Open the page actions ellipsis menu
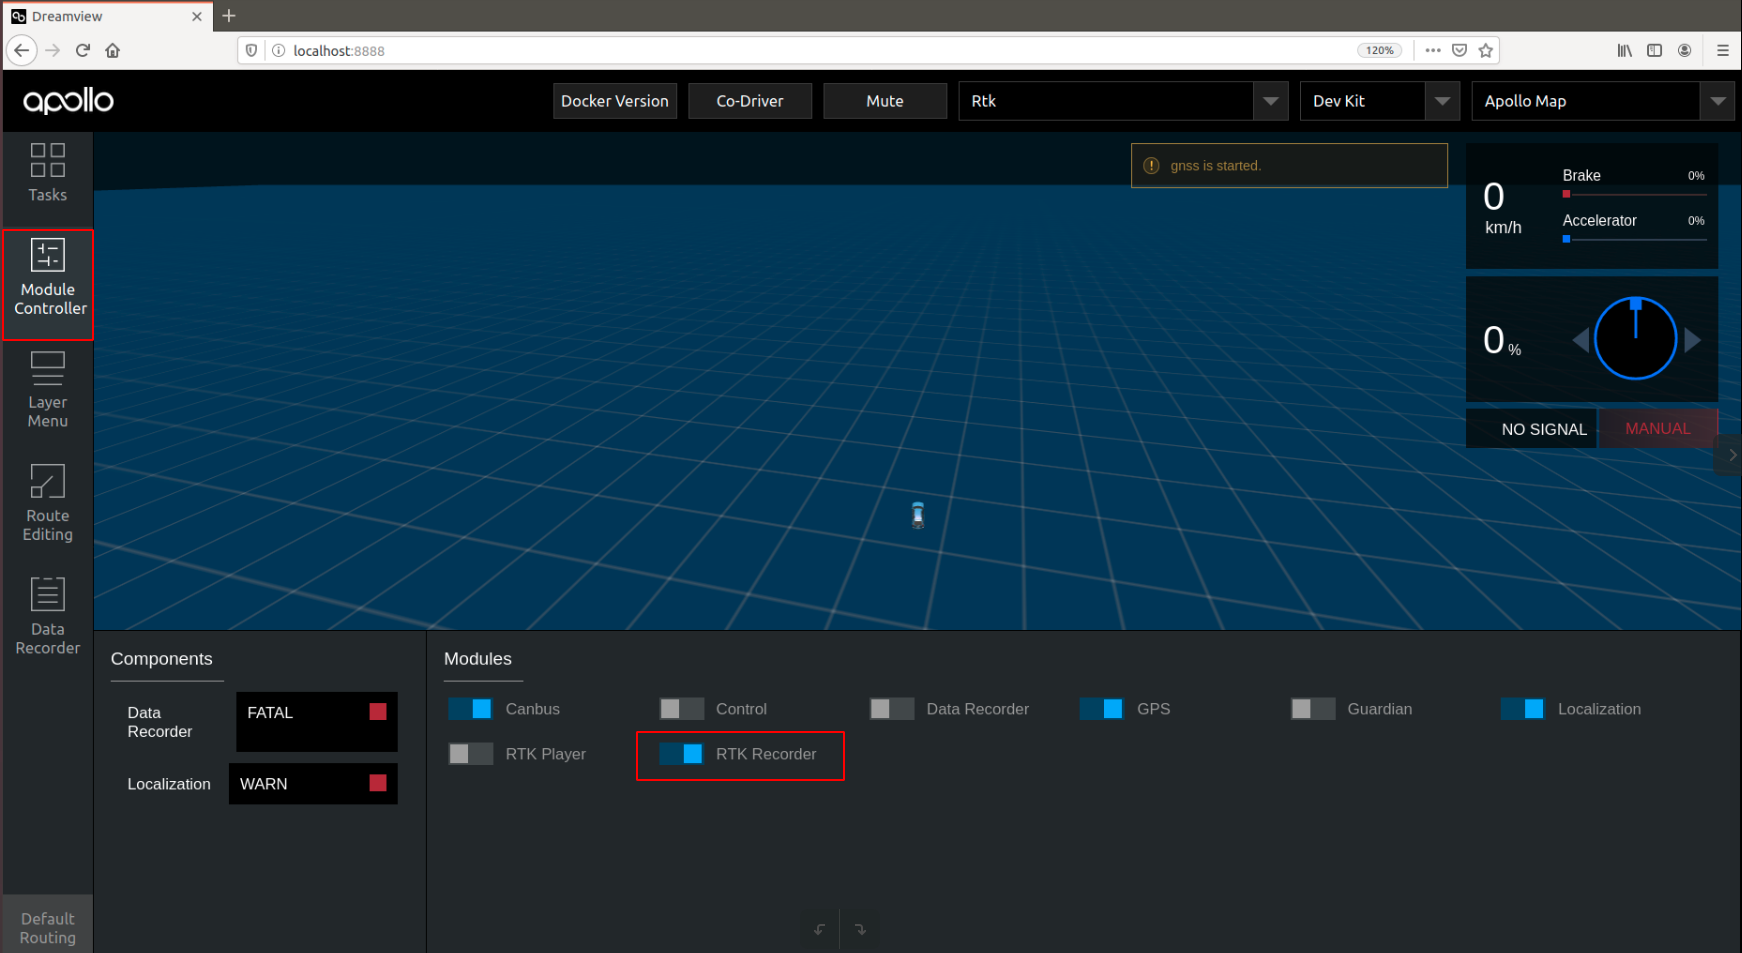 pos(1433,50)
